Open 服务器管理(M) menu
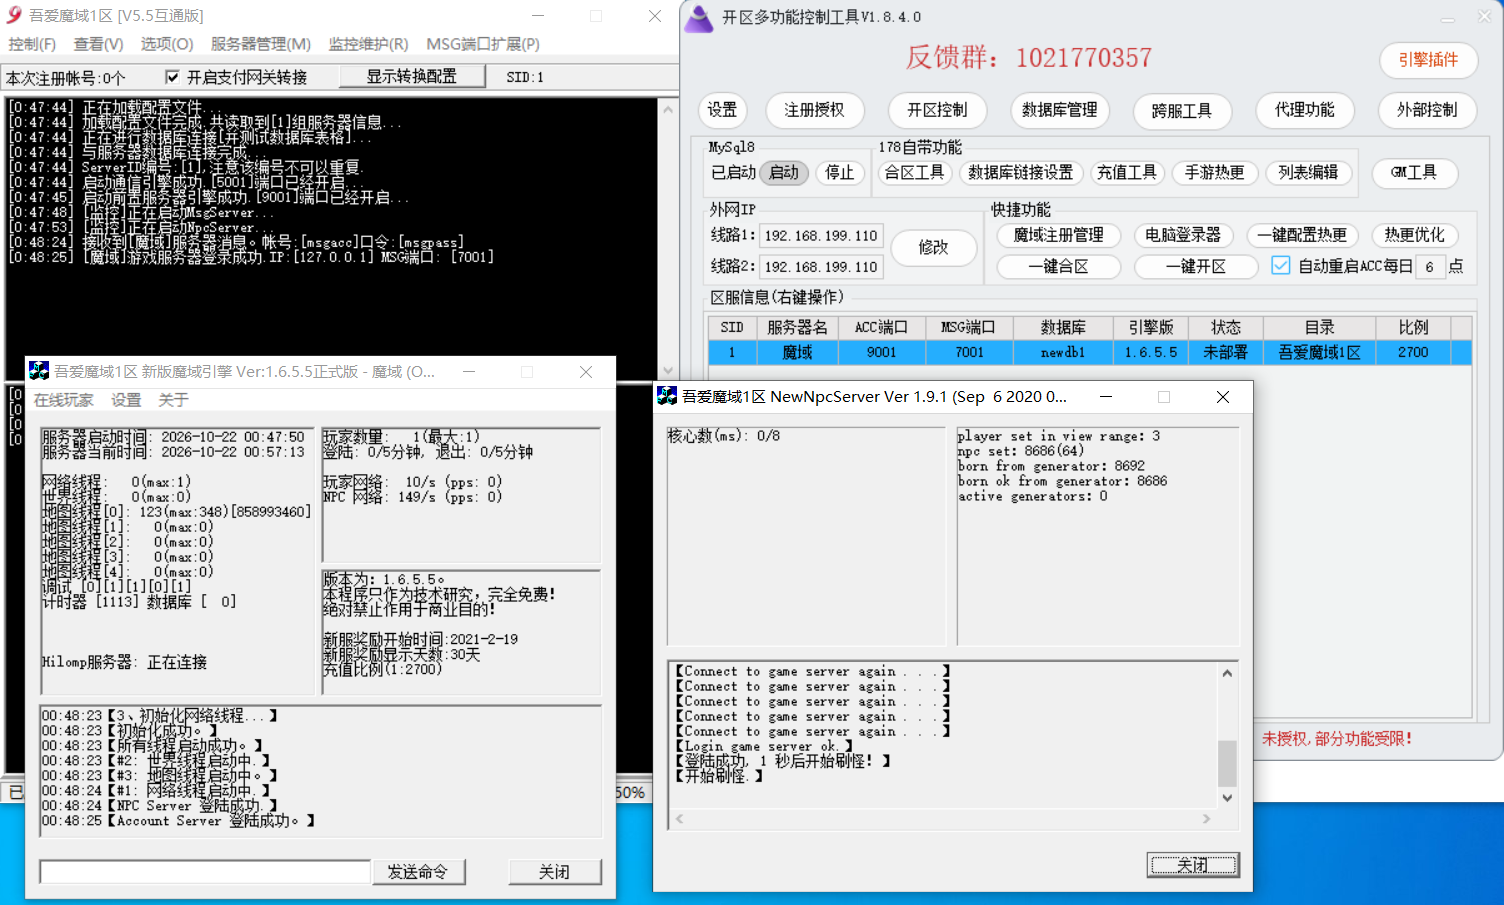The width and height of the screenshot is (1504, 905). click(x=260, y=44)
